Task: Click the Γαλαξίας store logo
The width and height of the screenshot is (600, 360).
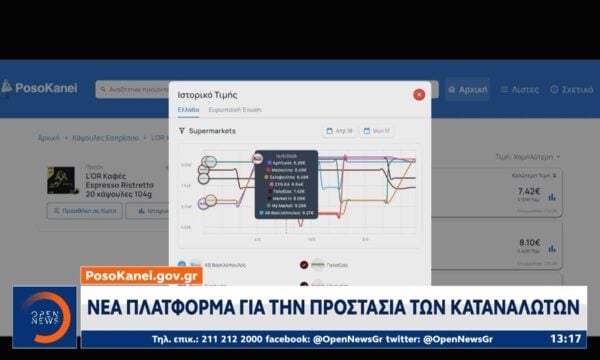Action: click(x=318, y=265)
